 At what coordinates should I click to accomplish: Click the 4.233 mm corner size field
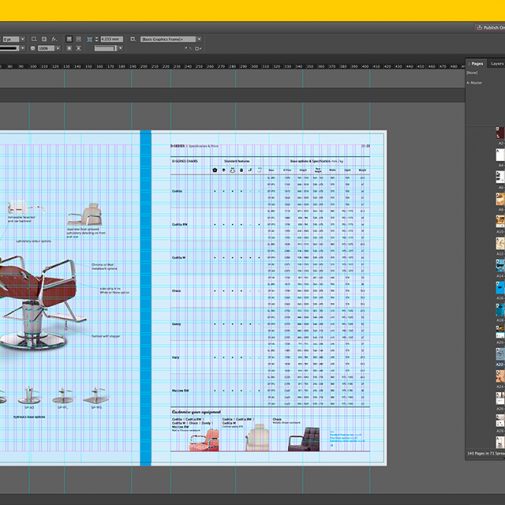pos(112,39)
